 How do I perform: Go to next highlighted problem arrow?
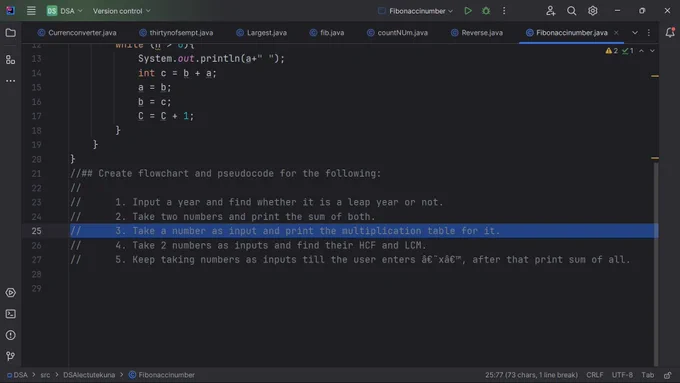[x=652, y=51]
